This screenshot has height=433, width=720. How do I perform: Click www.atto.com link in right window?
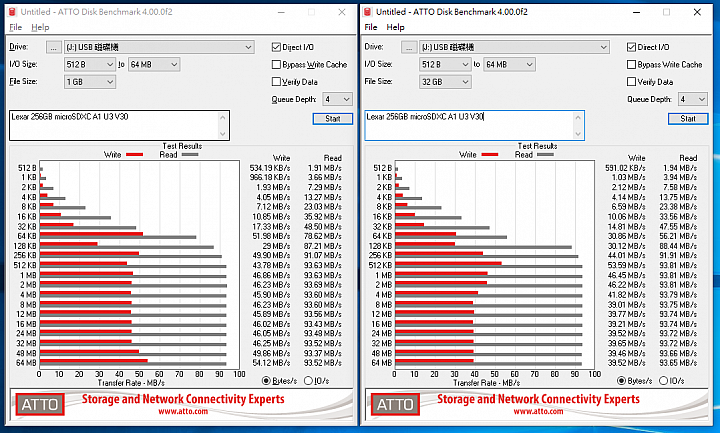[538, 411]
